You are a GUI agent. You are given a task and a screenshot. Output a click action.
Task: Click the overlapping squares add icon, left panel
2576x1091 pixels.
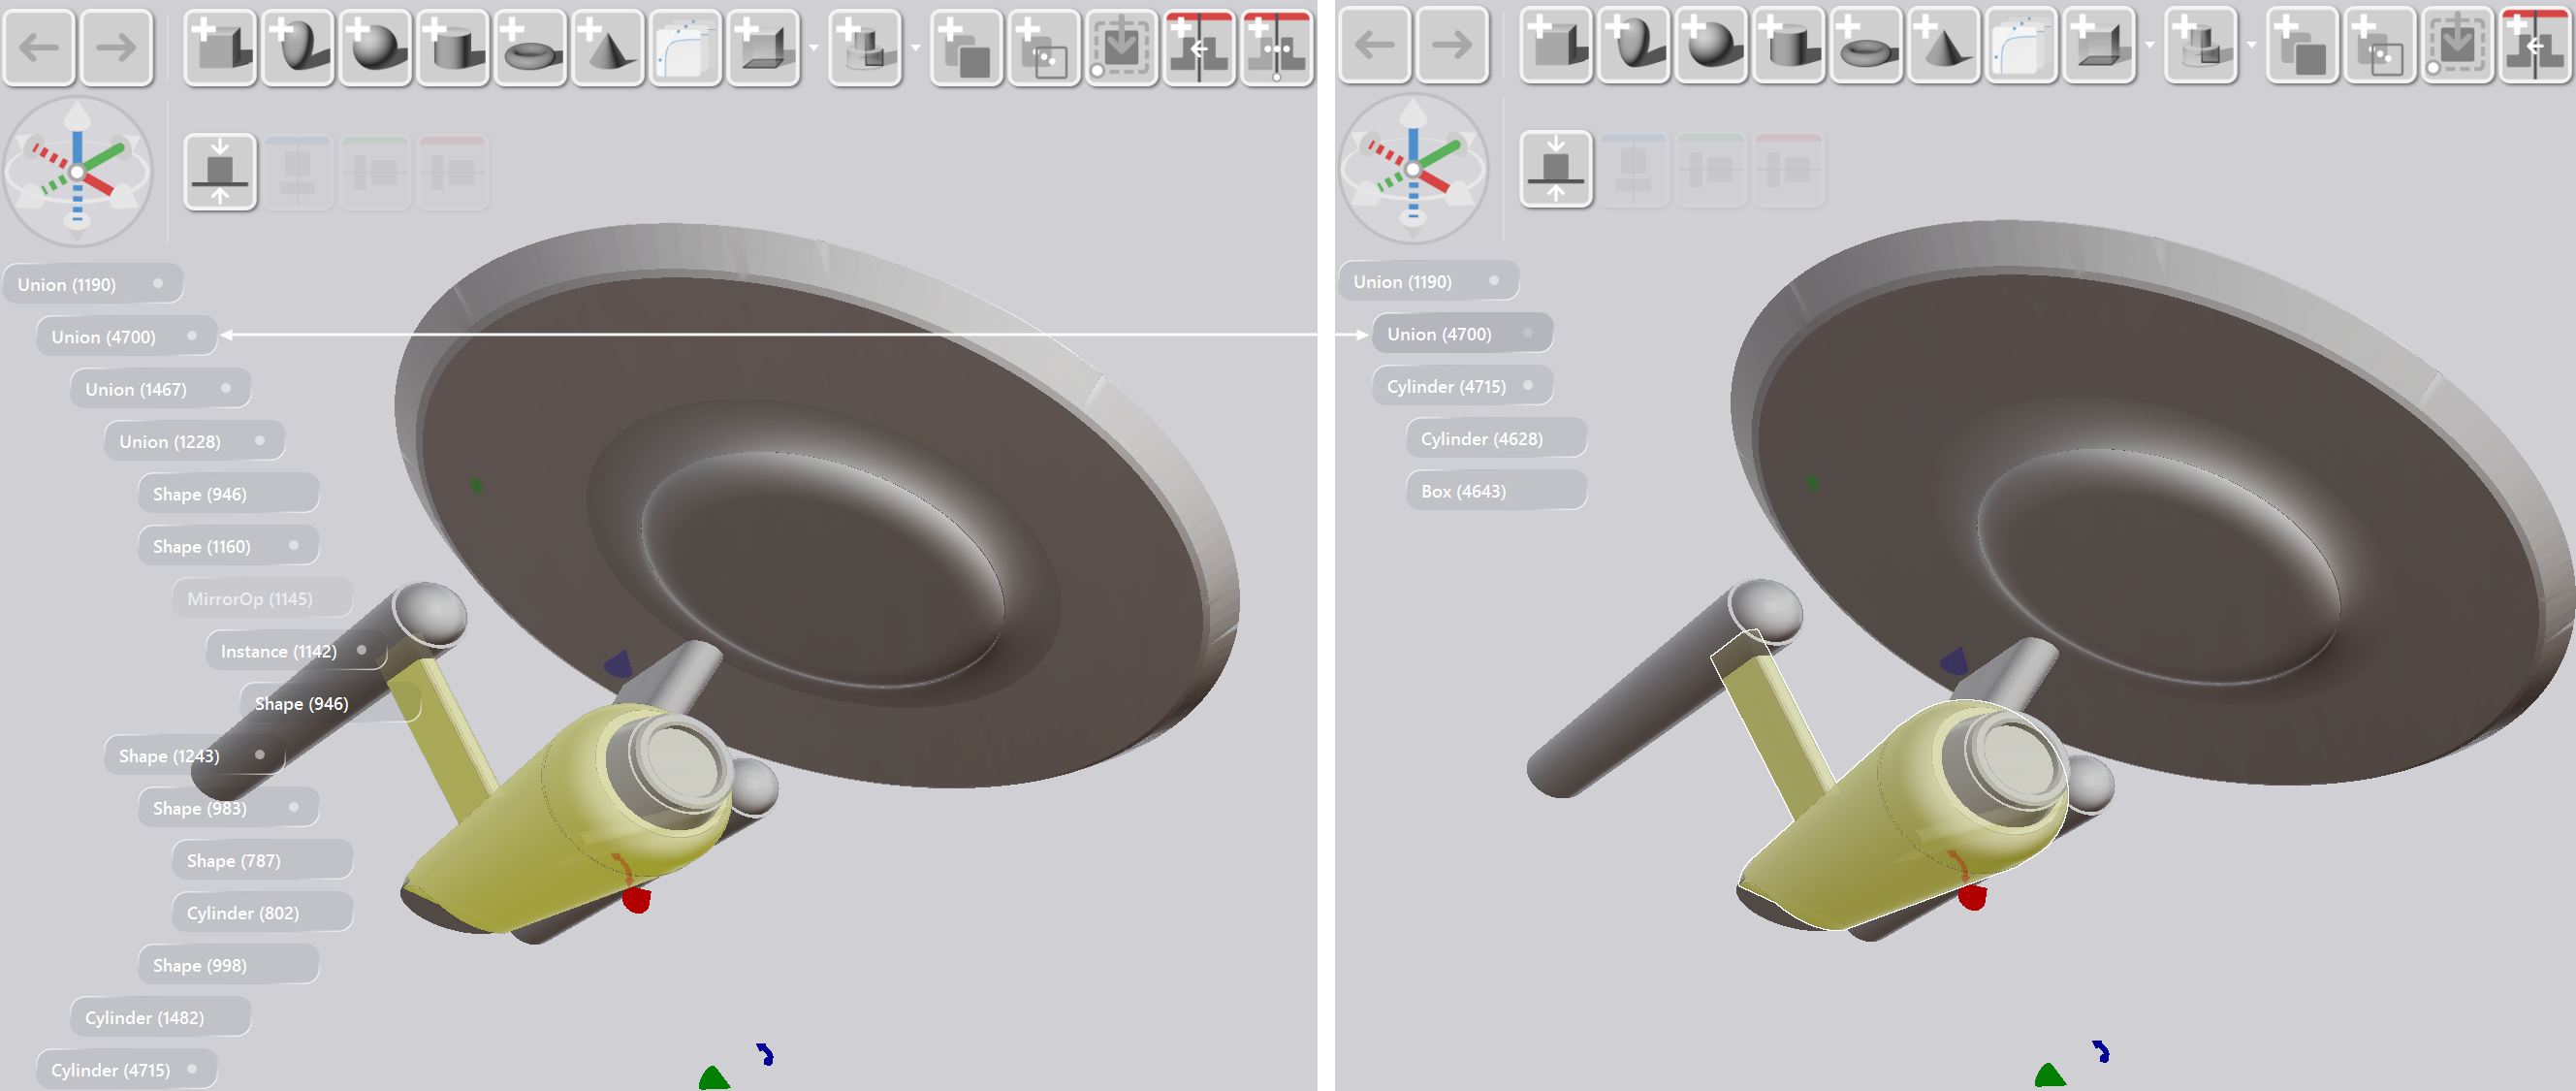click(966, 47)
